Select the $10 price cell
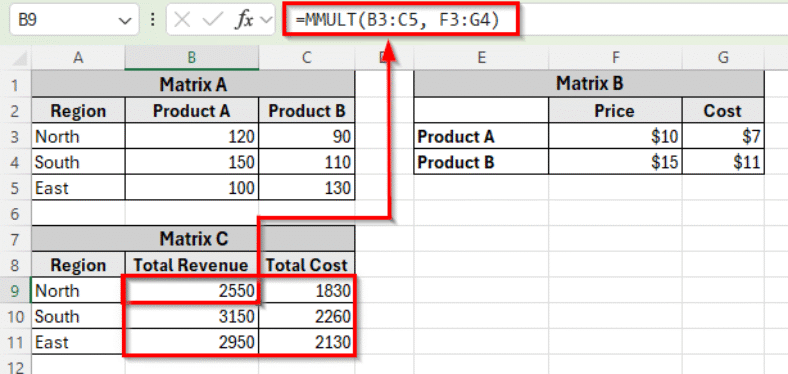Screen dimensions: 788x374 pos(615,136)
